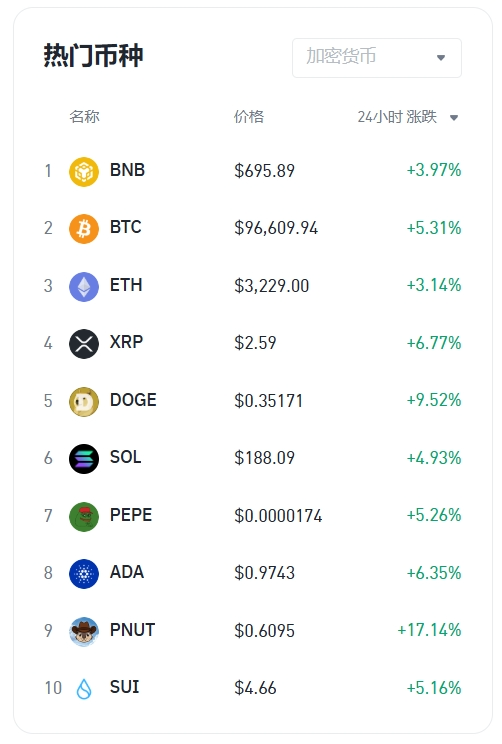502x744 pixels.
Task: Select the PNUT +17.14% change value
Action: point(429,630)
